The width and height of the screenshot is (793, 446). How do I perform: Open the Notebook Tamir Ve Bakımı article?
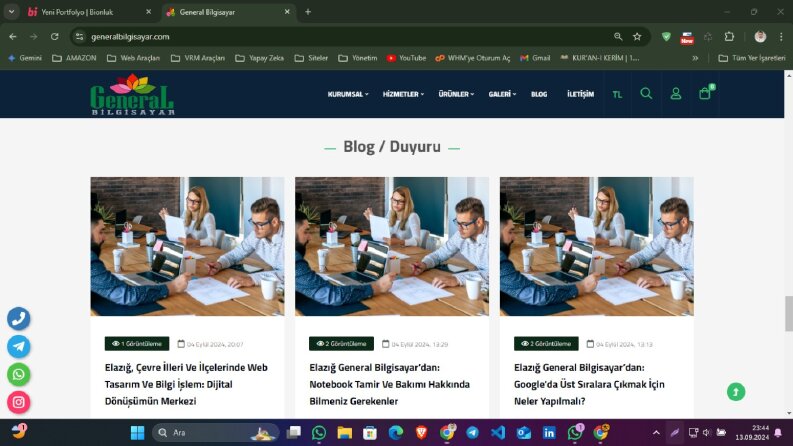[389, 384]
